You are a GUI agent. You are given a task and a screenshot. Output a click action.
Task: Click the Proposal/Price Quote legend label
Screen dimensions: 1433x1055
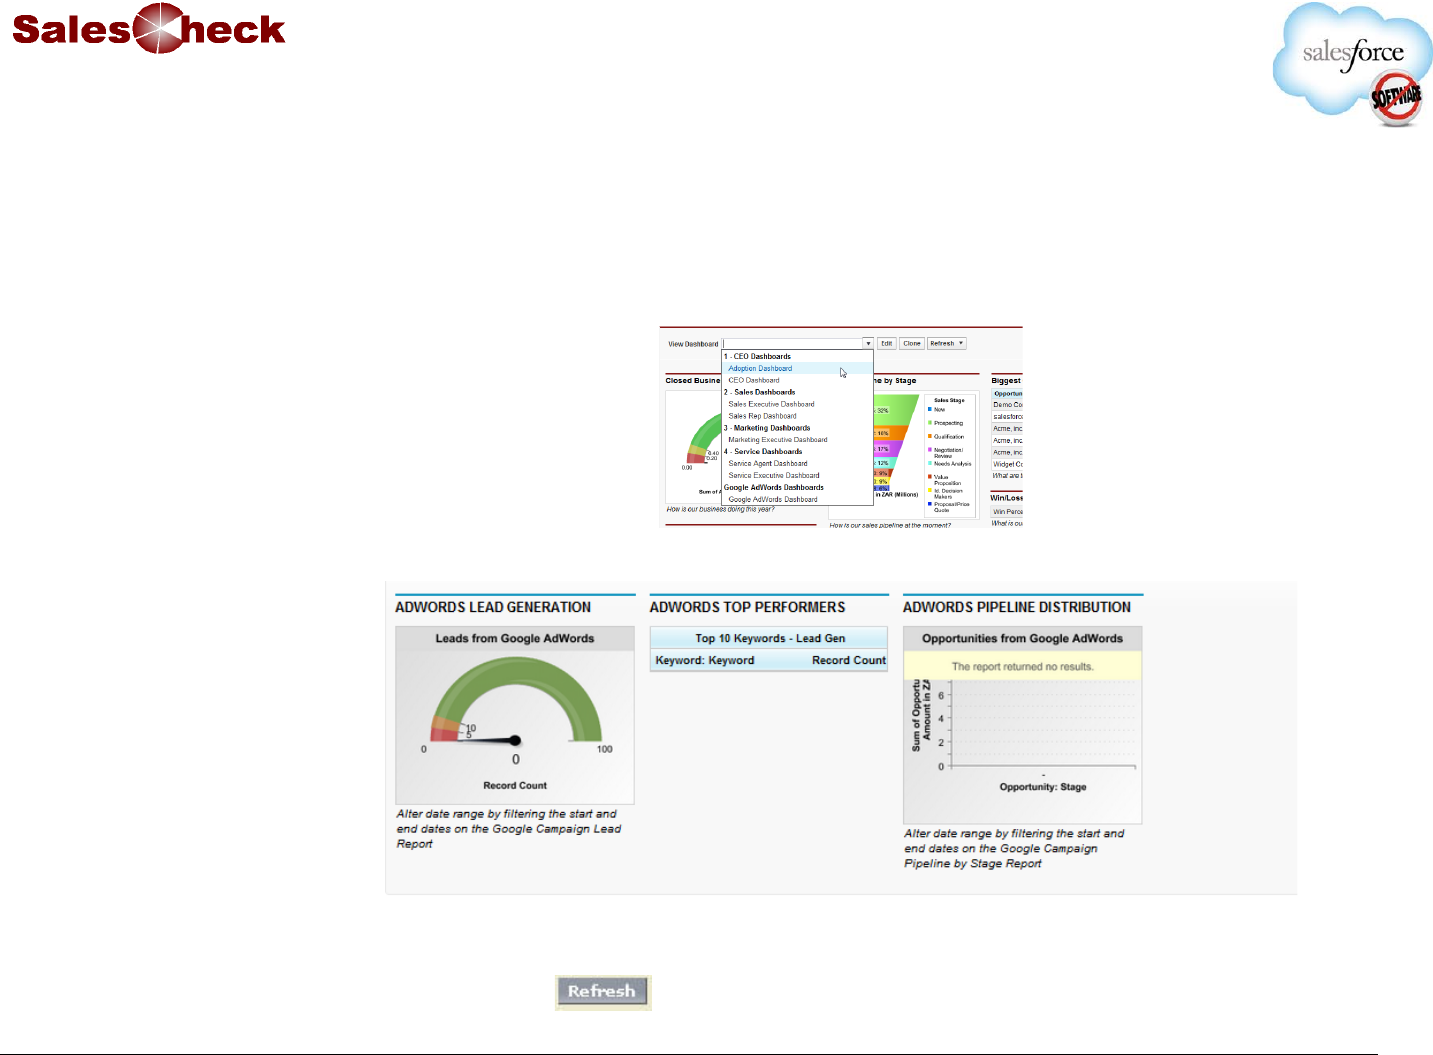pyautogui.click(x=951, y=507)
